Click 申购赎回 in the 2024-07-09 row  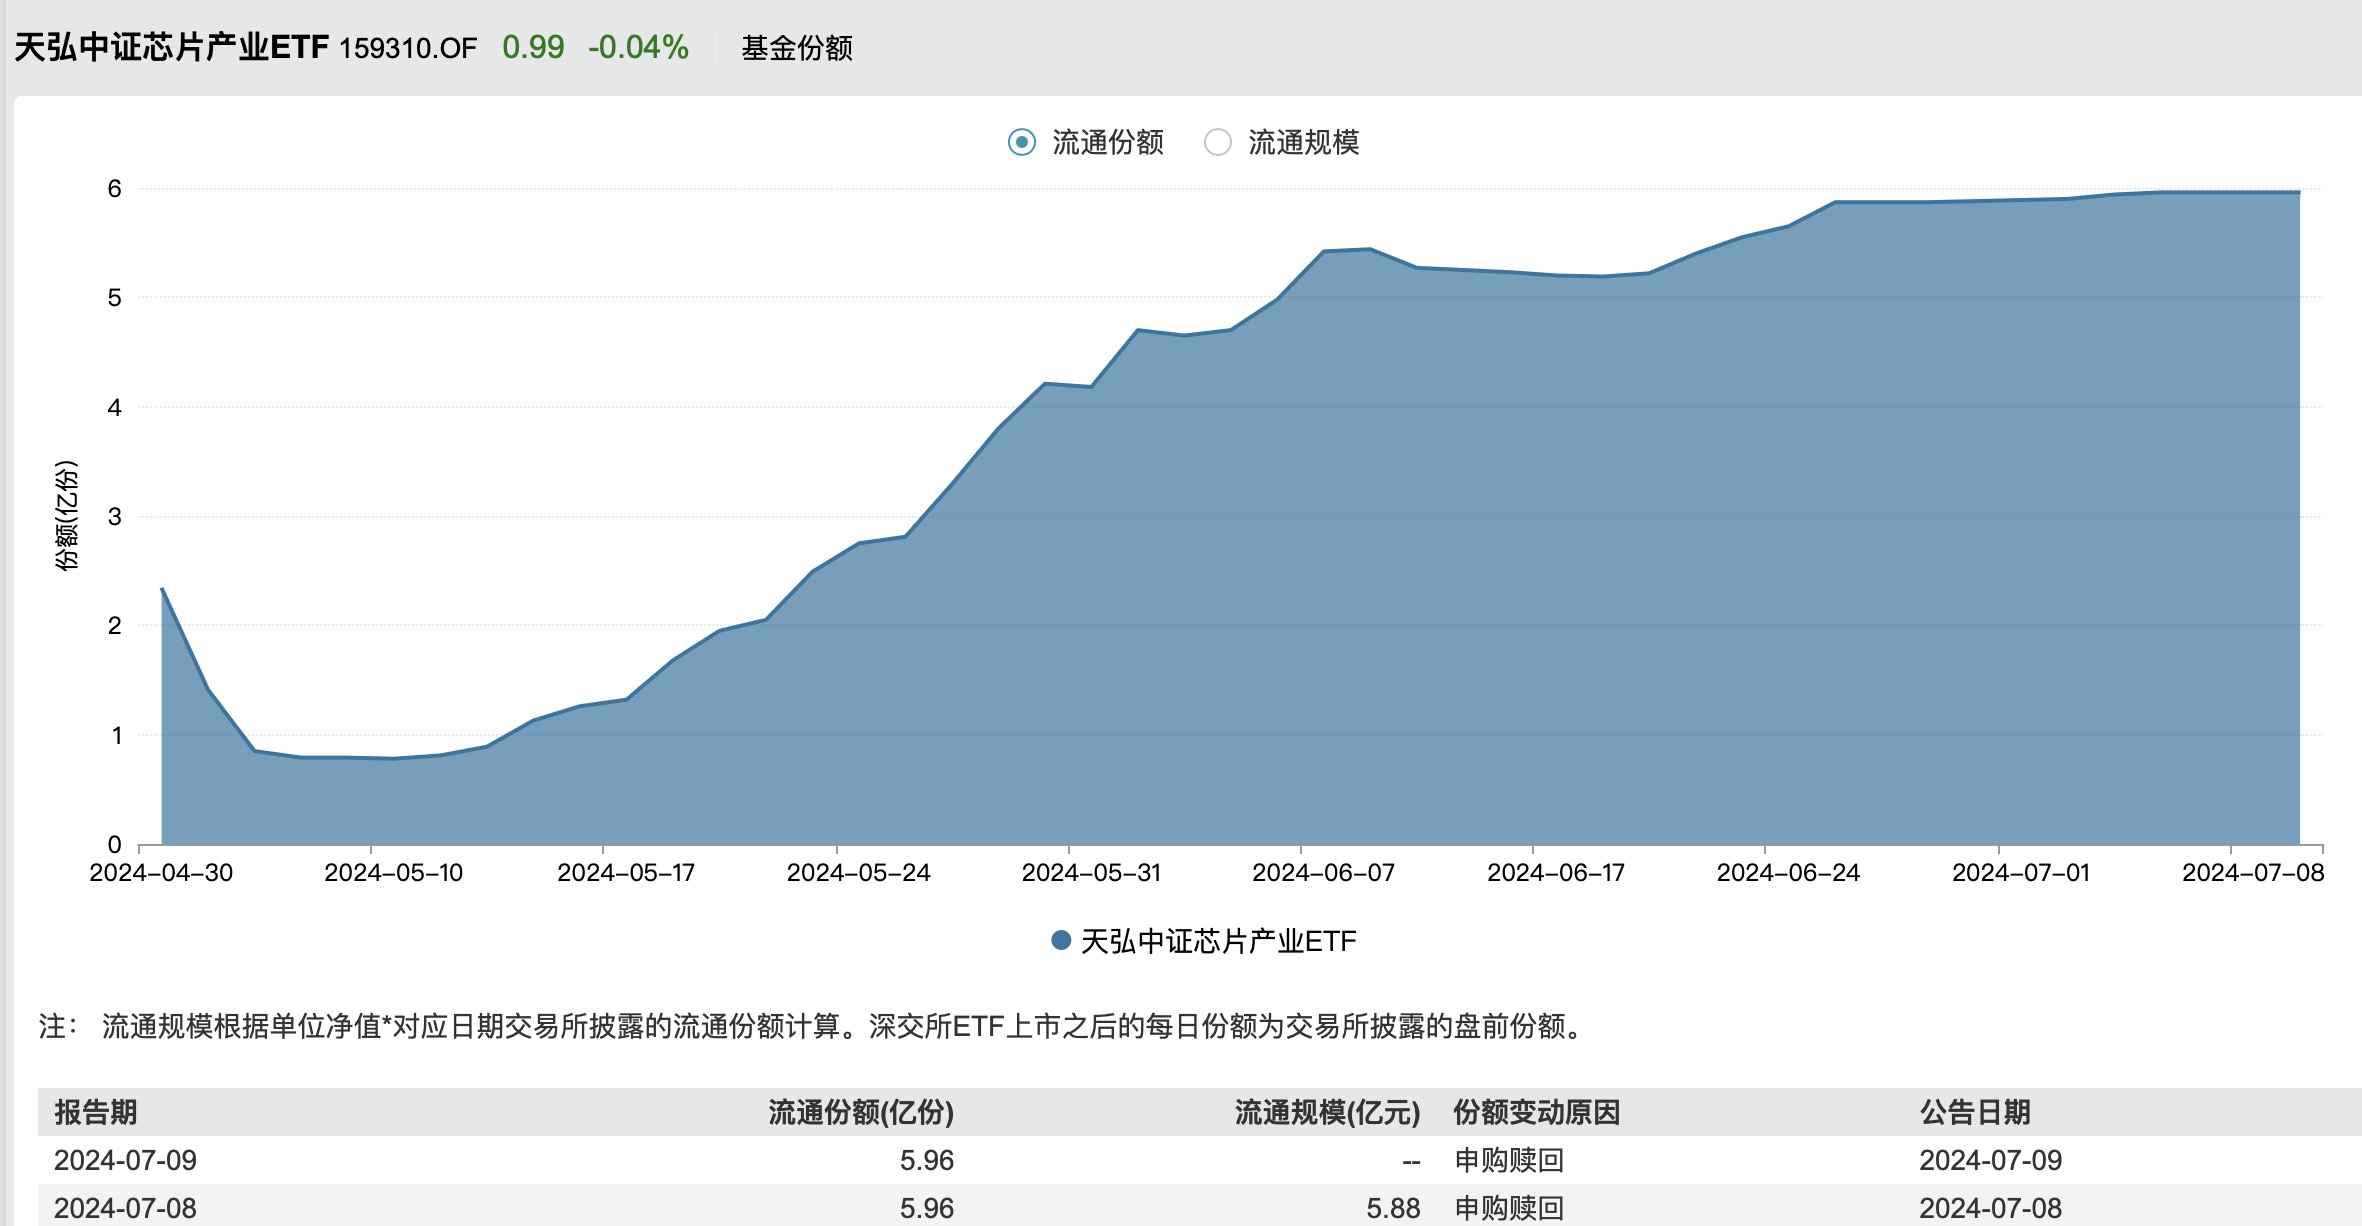(x=1509, y=1160)
